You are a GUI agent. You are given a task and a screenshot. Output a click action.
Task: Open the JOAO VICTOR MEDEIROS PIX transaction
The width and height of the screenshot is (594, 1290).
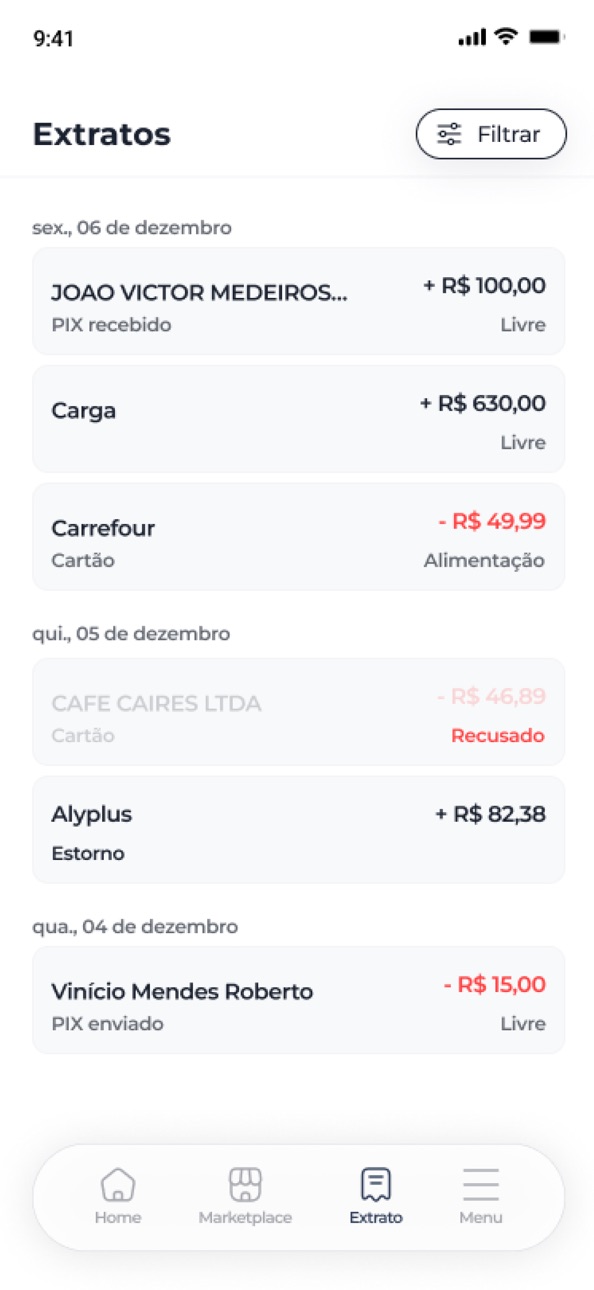click(298, 301)
